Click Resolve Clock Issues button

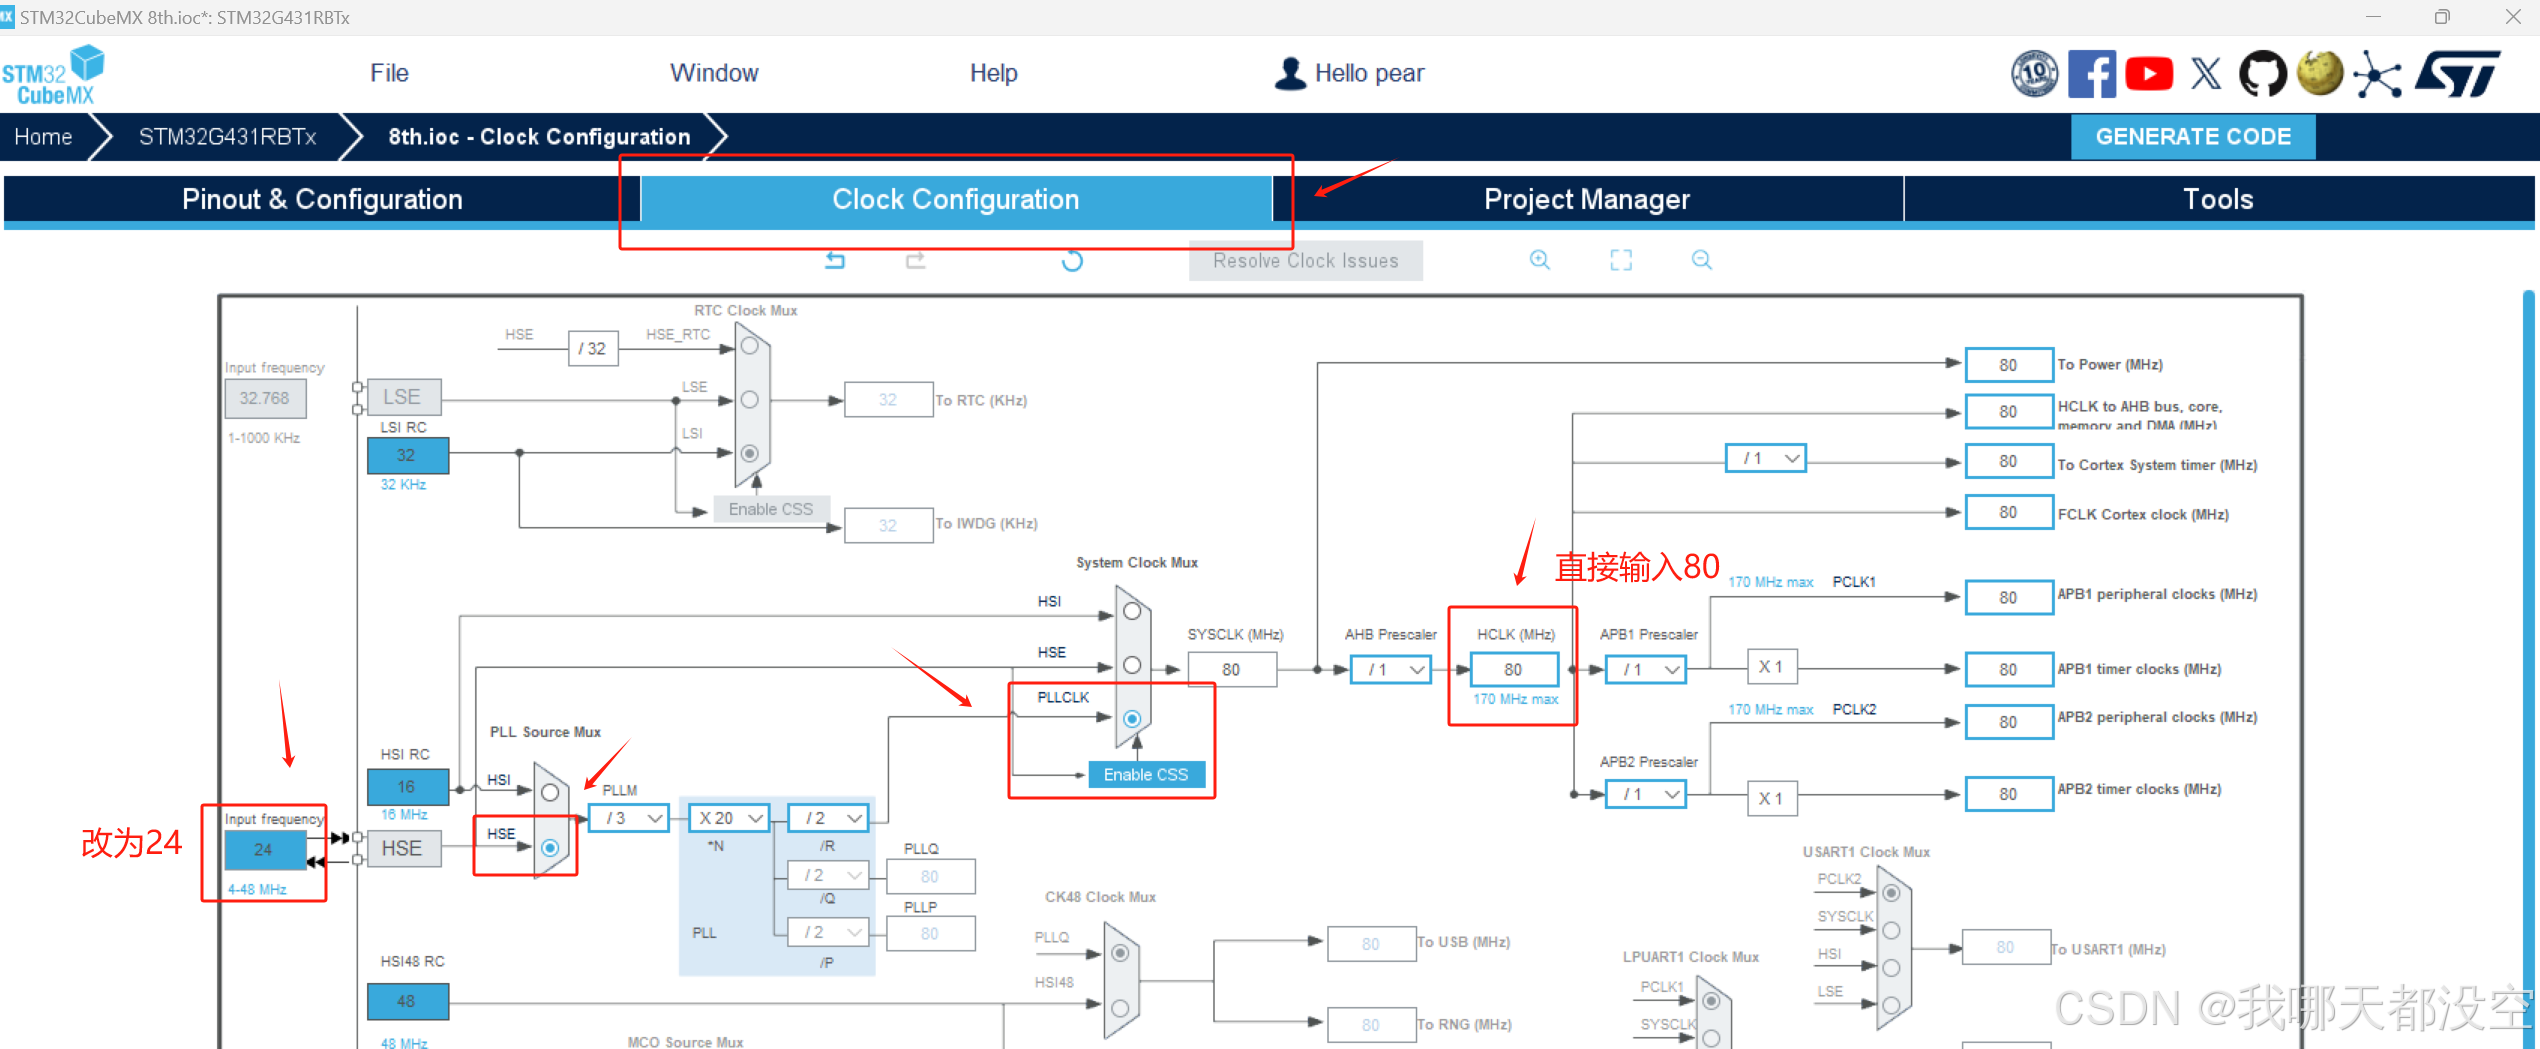click(x=1306, y=261)
